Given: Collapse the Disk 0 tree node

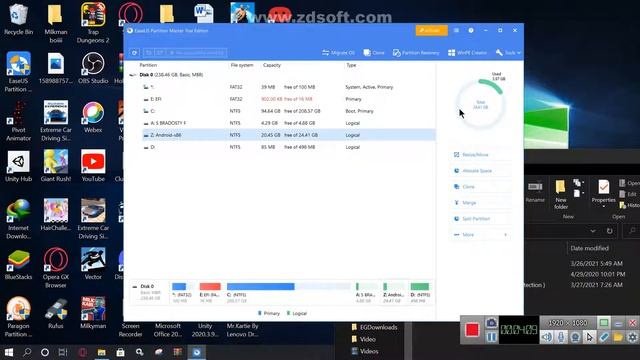Looking at the screenshot, I should point(132,75).
